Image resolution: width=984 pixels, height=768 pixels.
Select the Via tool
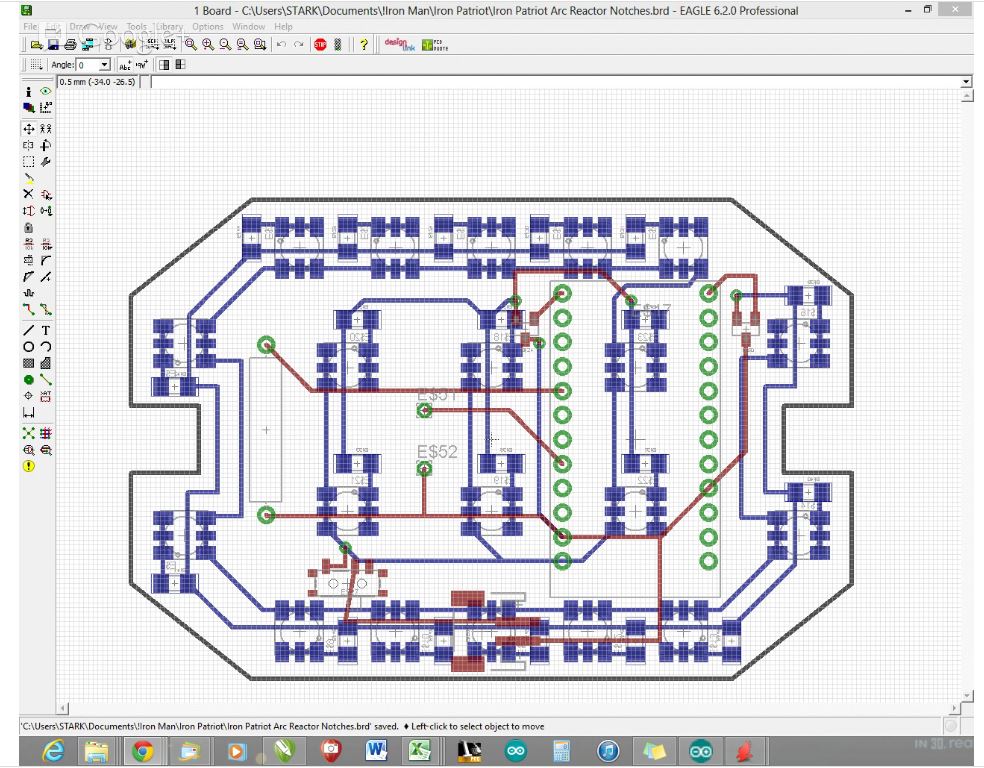(x=28, y=380)
